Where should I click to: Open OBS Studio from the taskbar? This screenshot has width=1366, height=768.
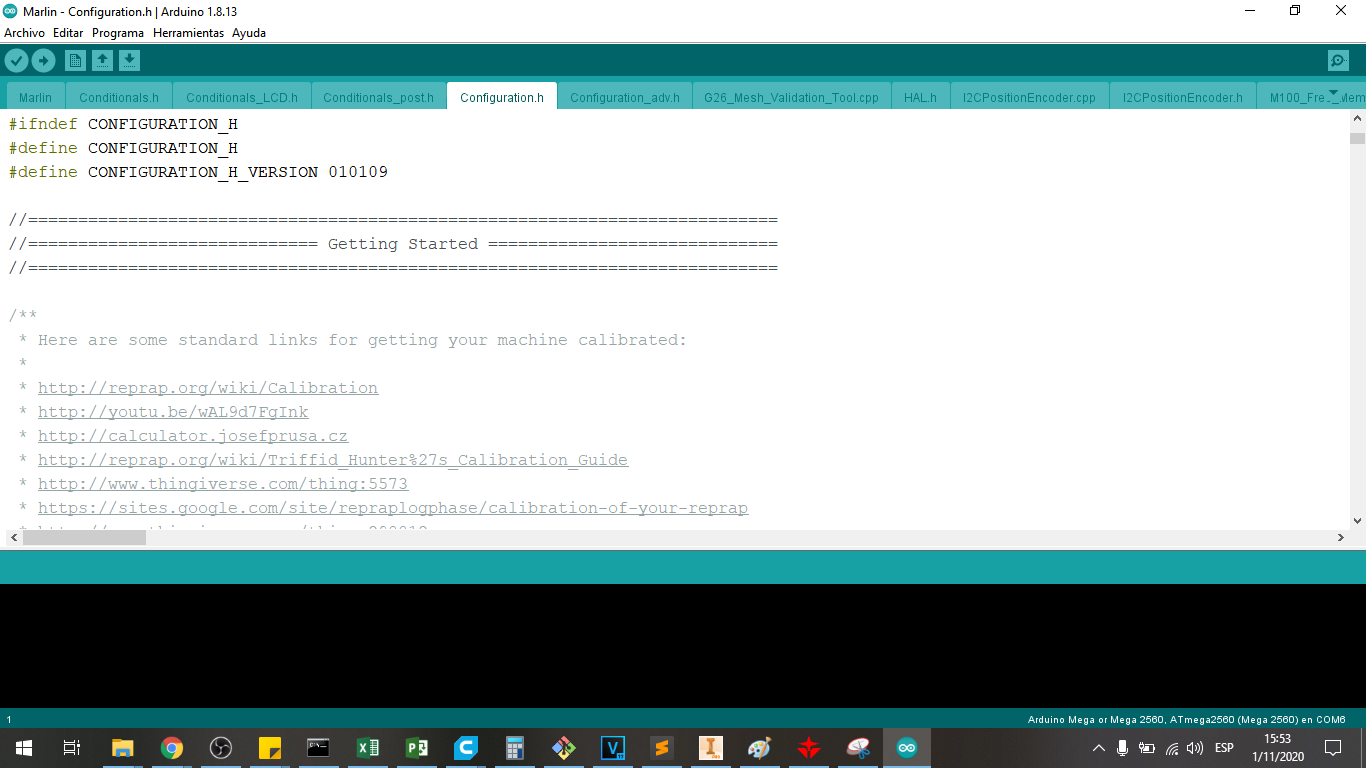coord(221,748)
